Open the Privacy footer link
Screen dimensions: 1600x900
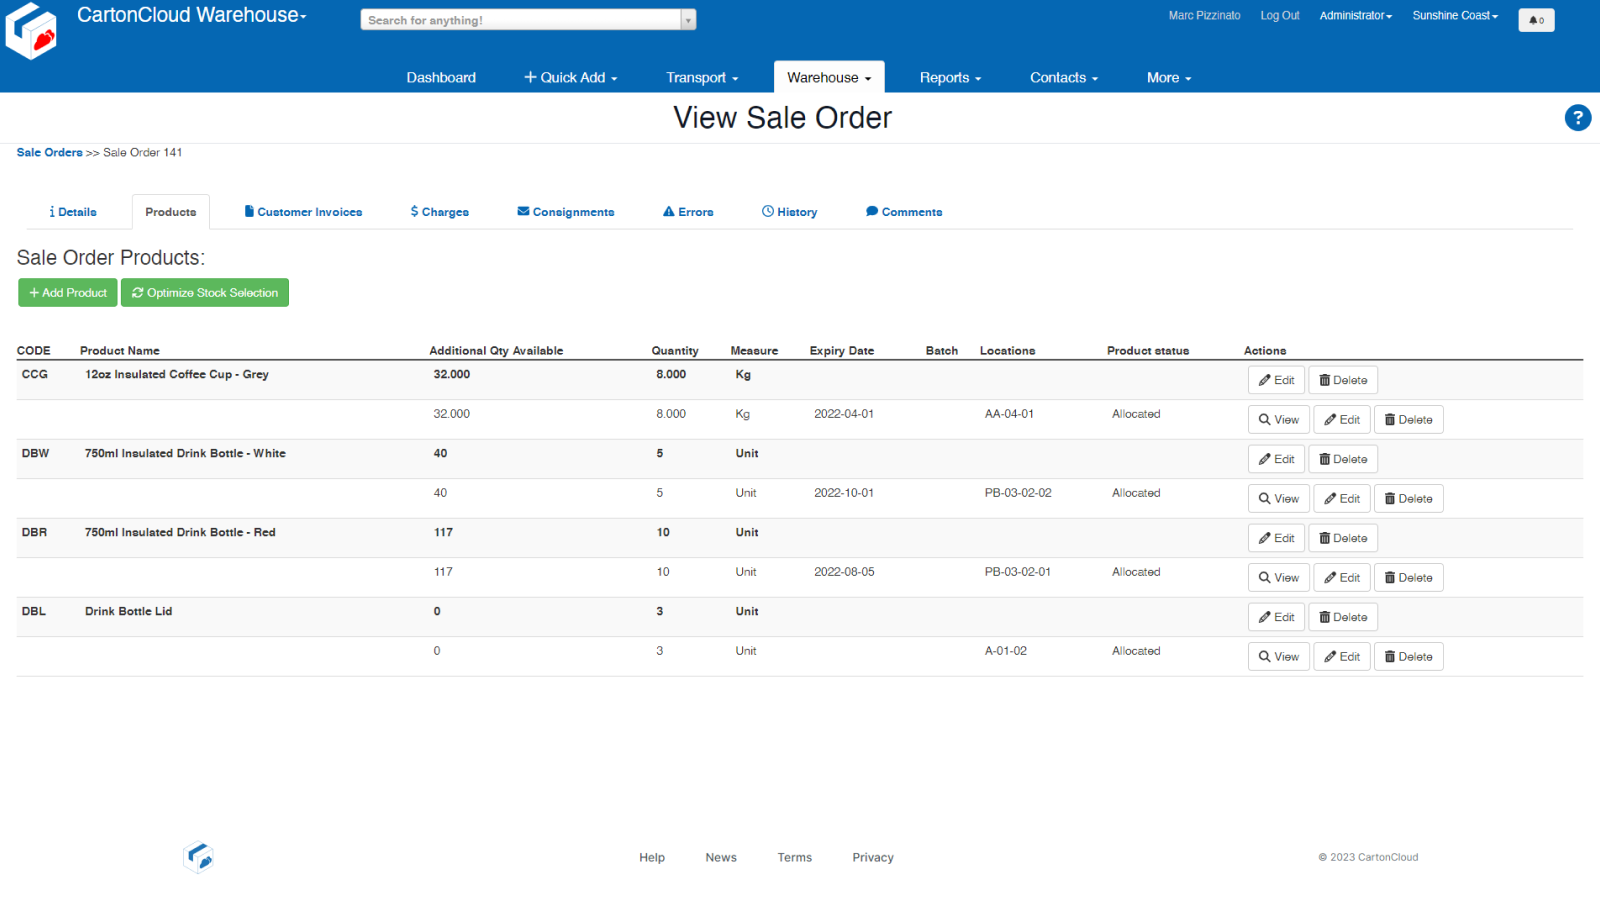pos(873,858)
